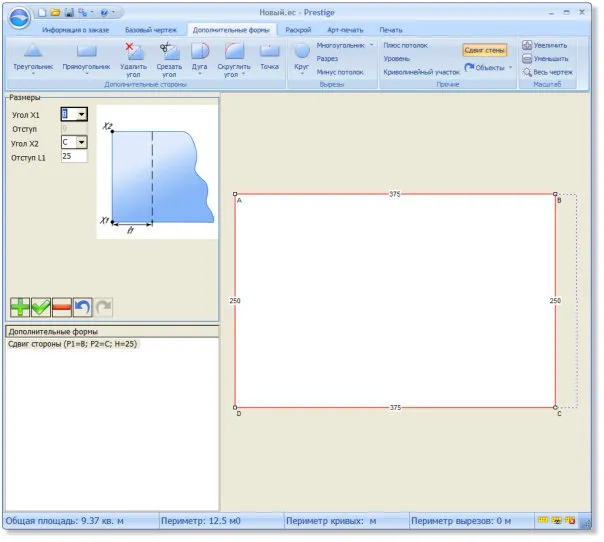Click corner point A on the drawing

[235, 194]
